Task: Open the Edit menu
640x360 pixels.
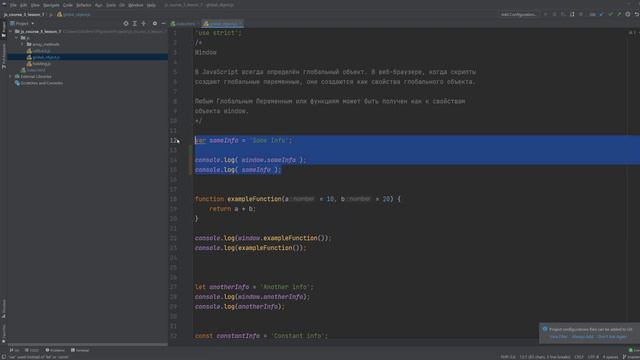Action: (x=24, y=5)
